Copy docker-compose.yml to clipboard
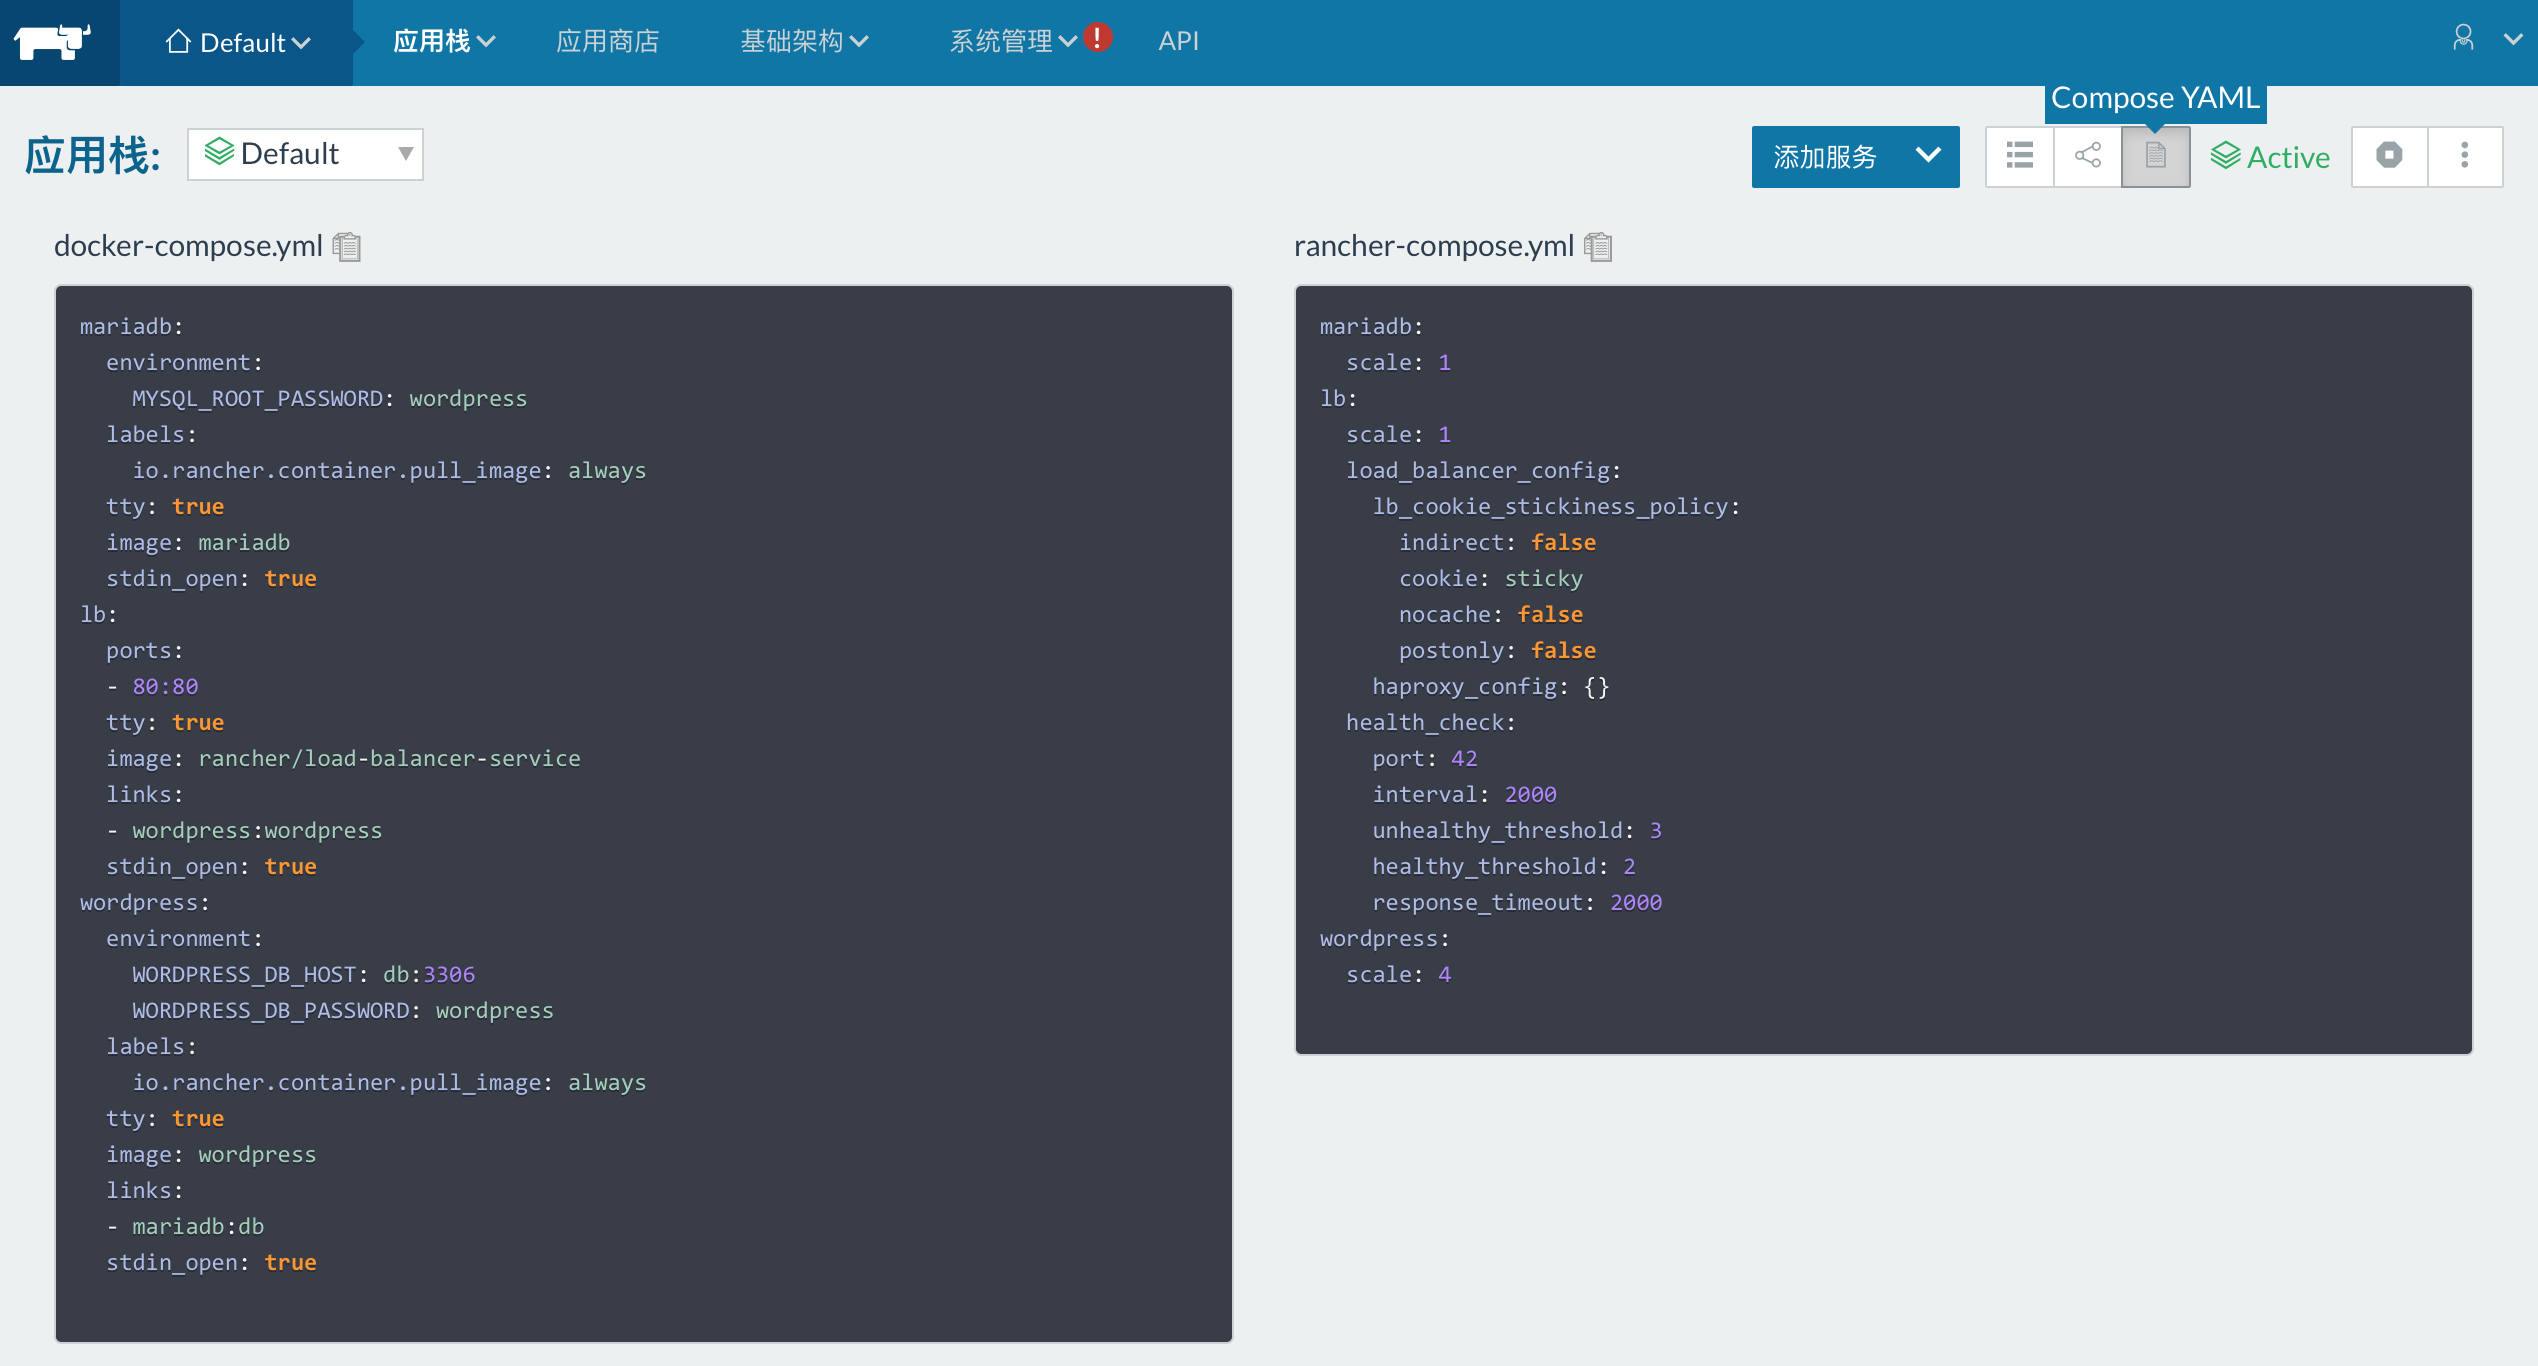 pos(347,246)
